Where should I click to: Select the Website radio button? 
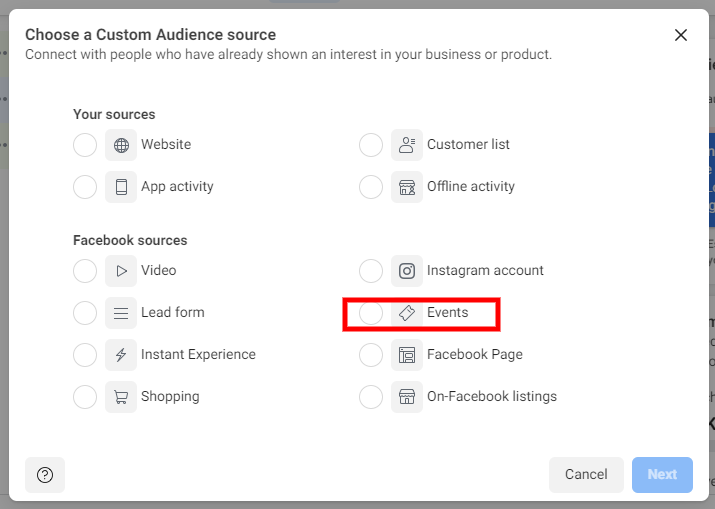tap(85, 145)
